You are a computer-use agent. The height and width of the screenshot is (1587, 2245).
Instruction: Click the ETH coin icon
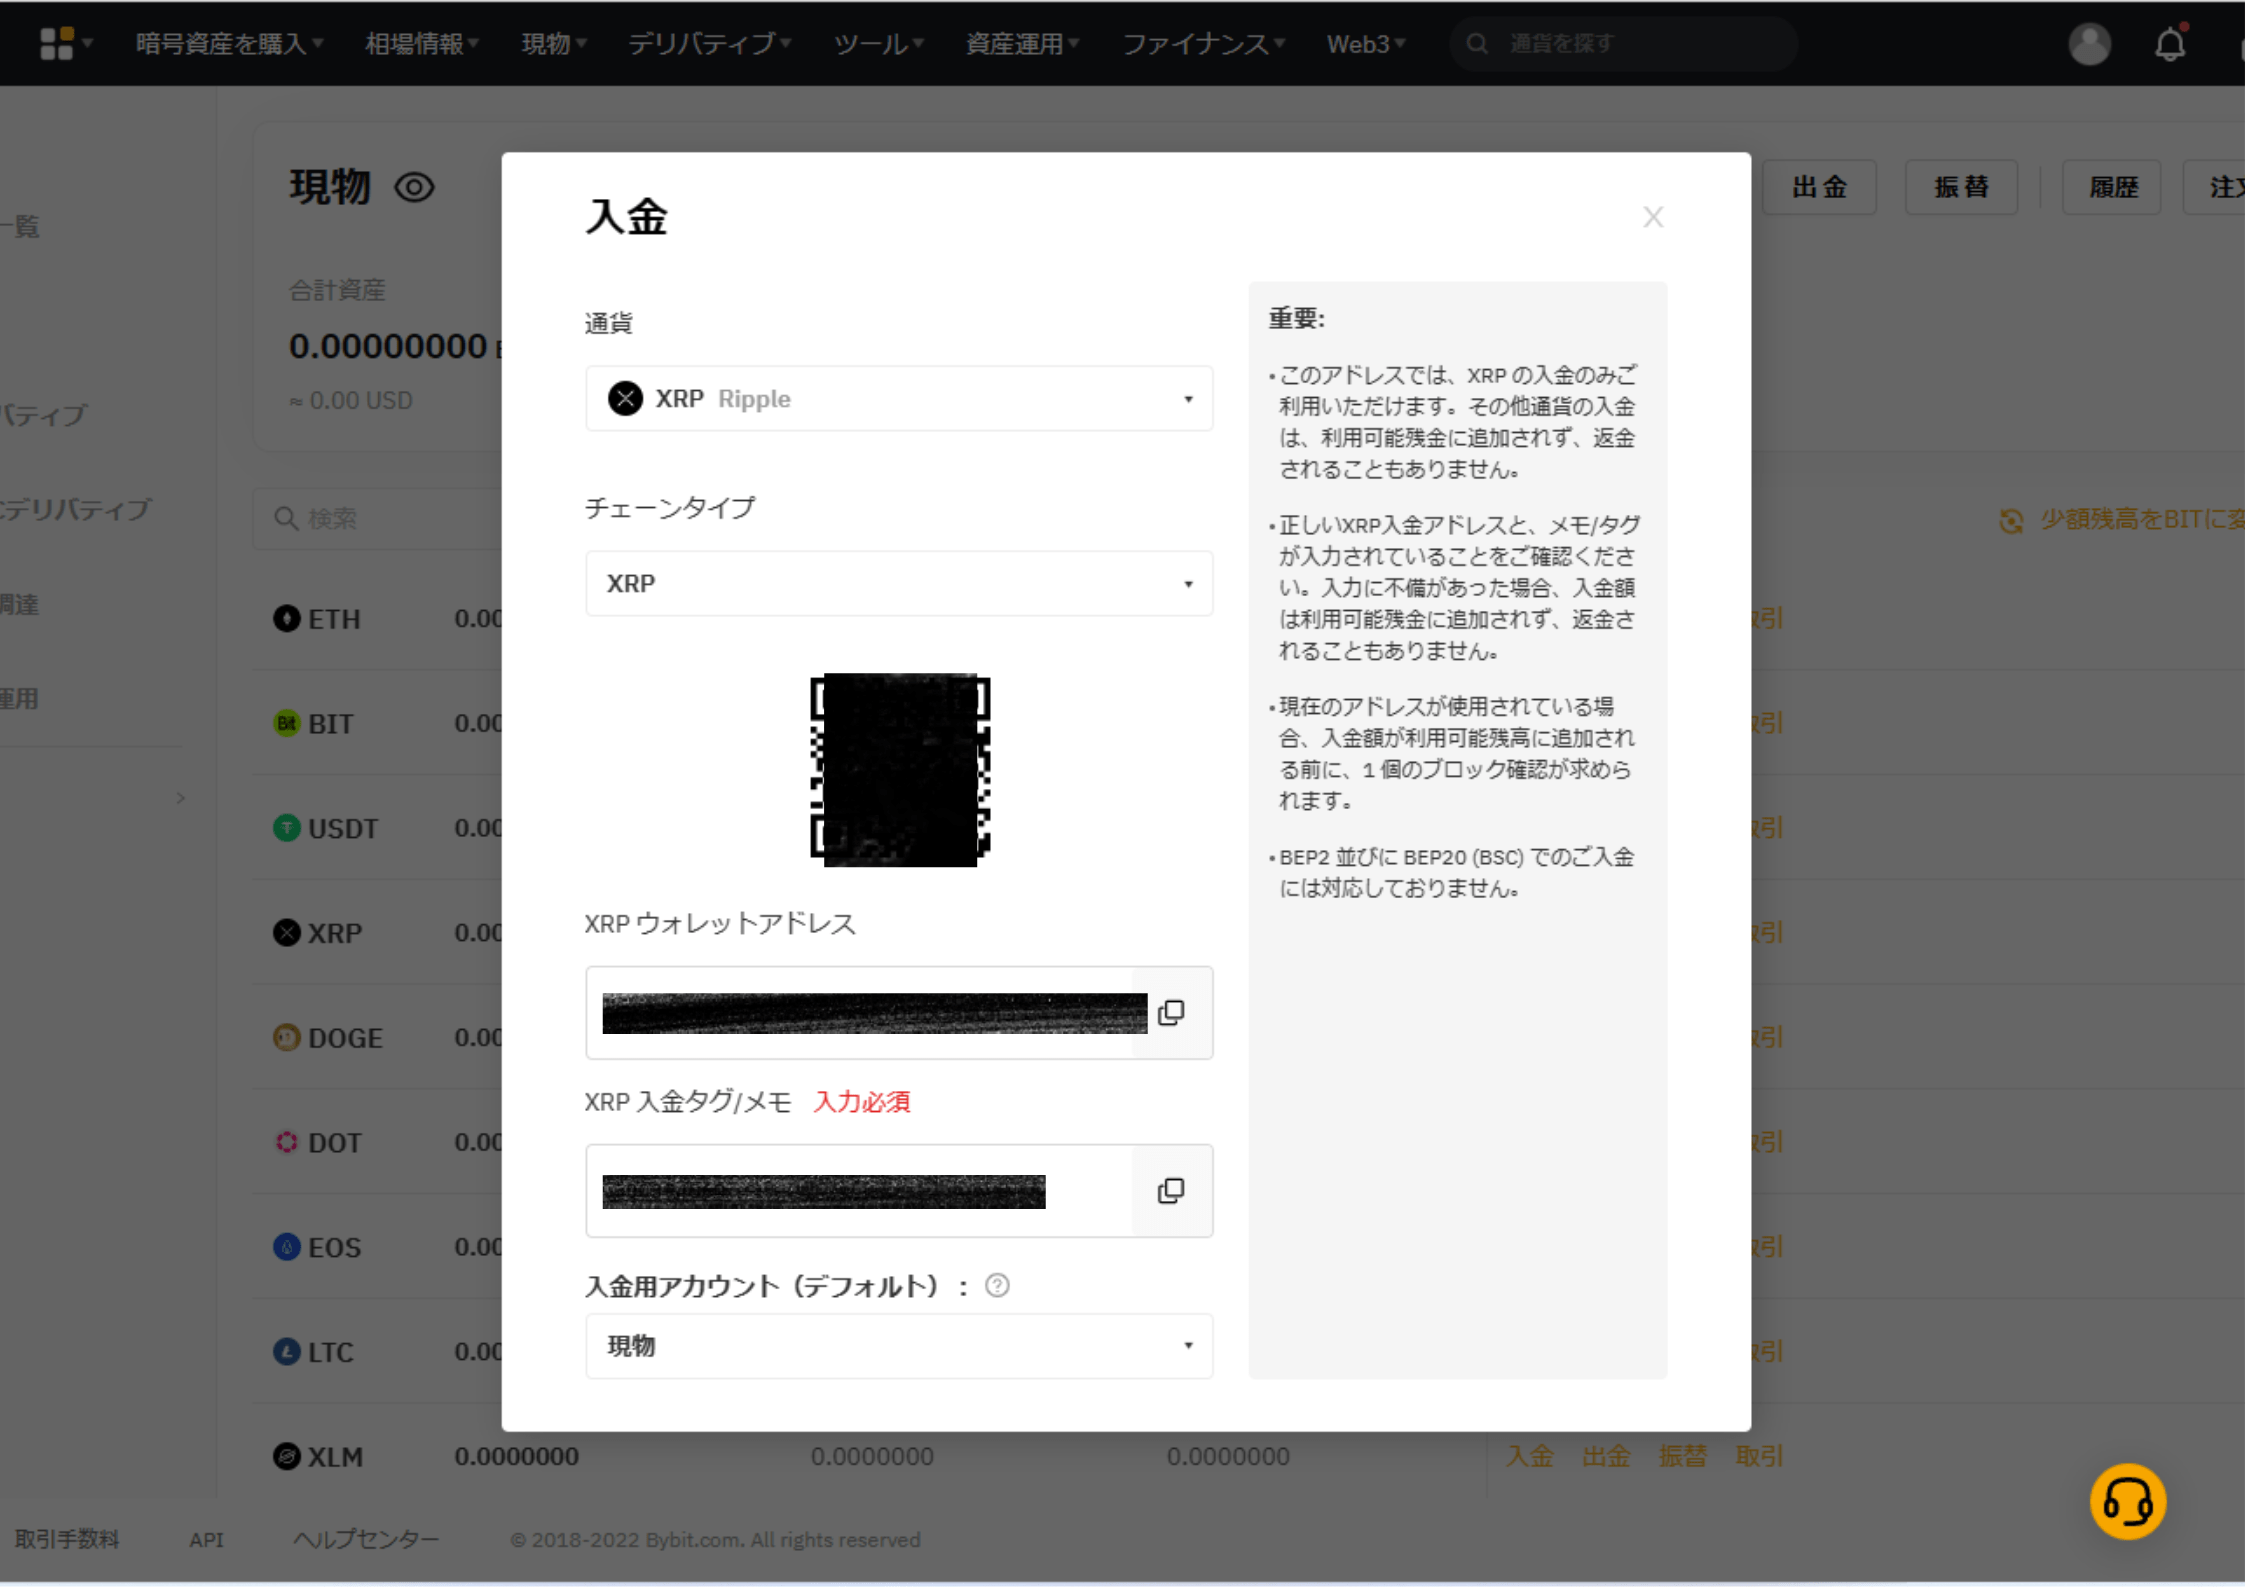[287, 618]
